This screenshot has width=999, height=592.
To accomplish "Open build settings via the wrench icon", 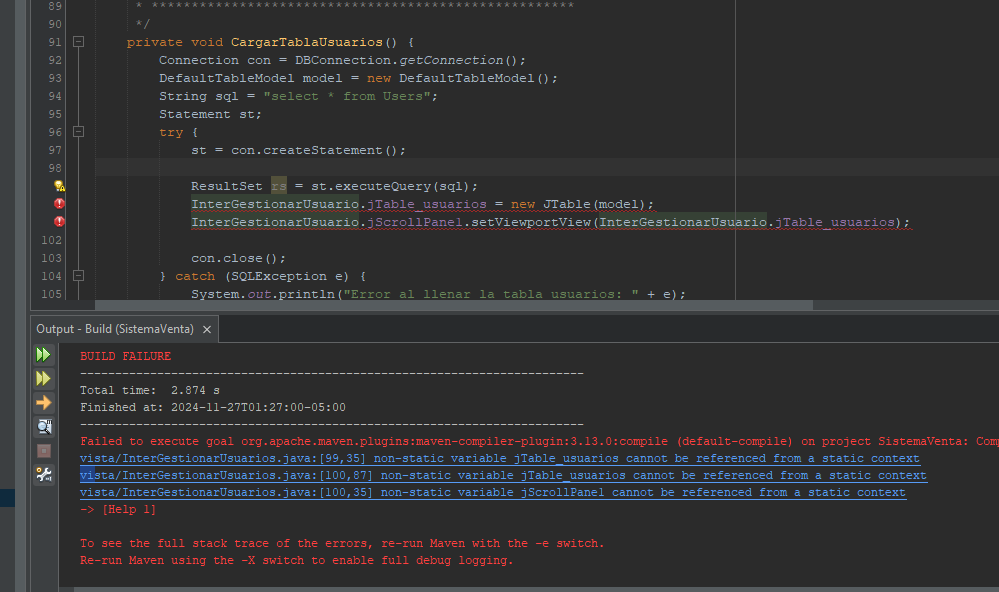I will tap(42, 474).
